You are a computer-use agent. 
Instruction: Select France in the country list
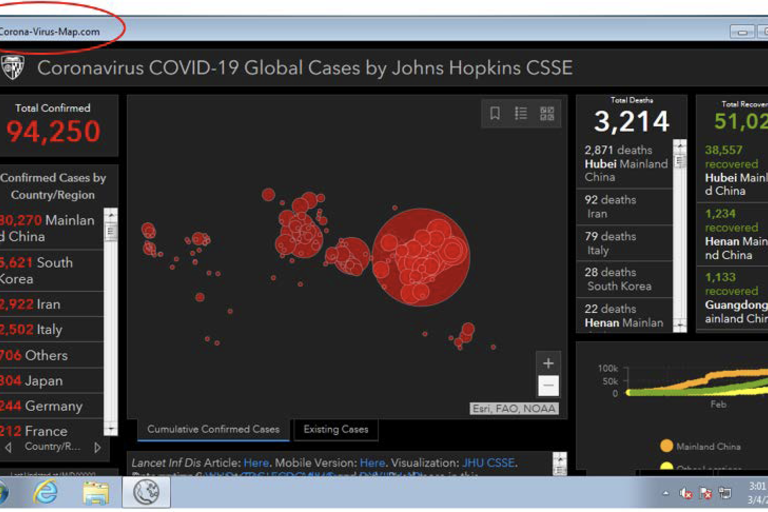51,431
